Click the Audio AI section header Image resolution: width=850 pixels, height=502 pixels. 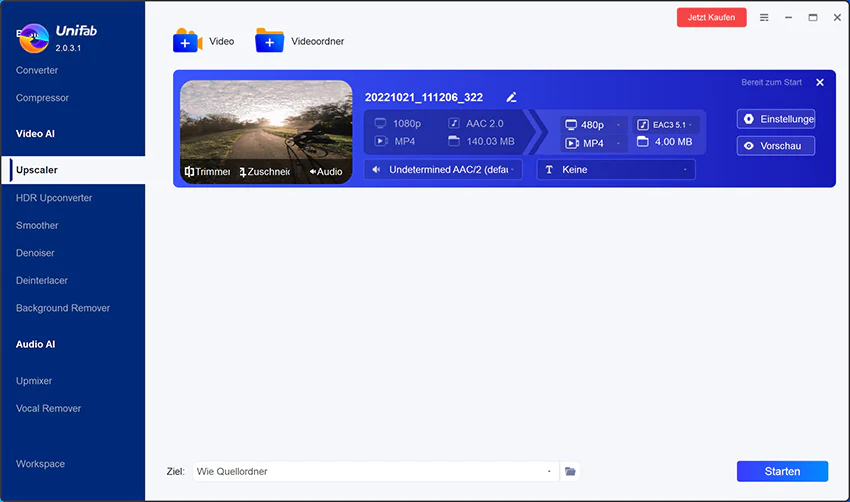tap(35, 344)
